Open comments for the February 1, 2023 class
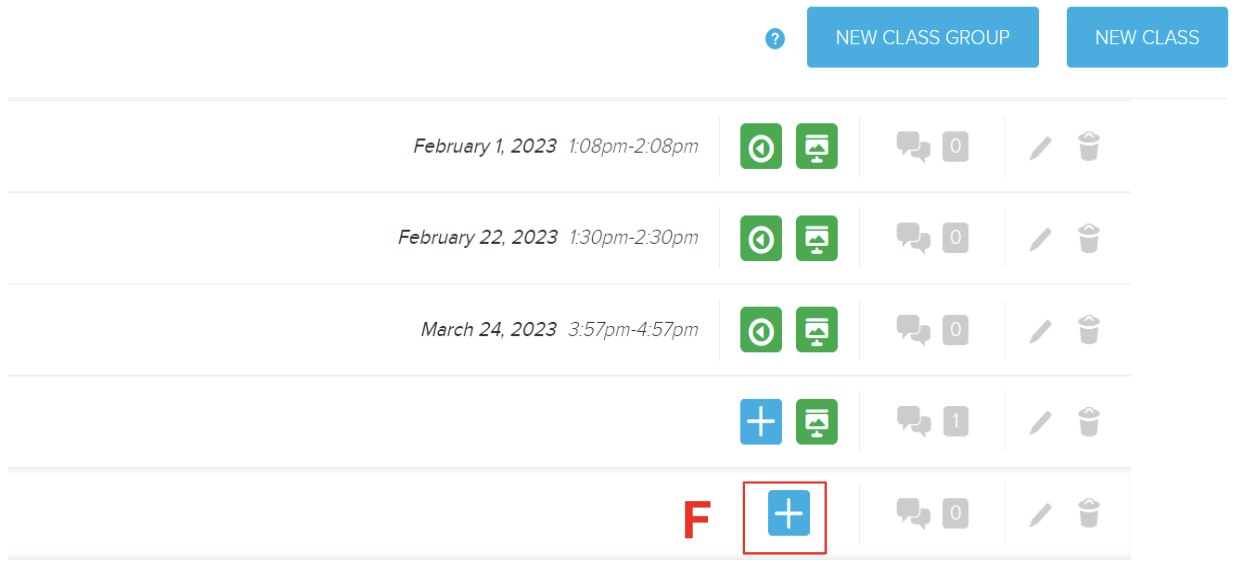Image resolution: width=1240 pixels, height=568 pixels. pos(932,148)
